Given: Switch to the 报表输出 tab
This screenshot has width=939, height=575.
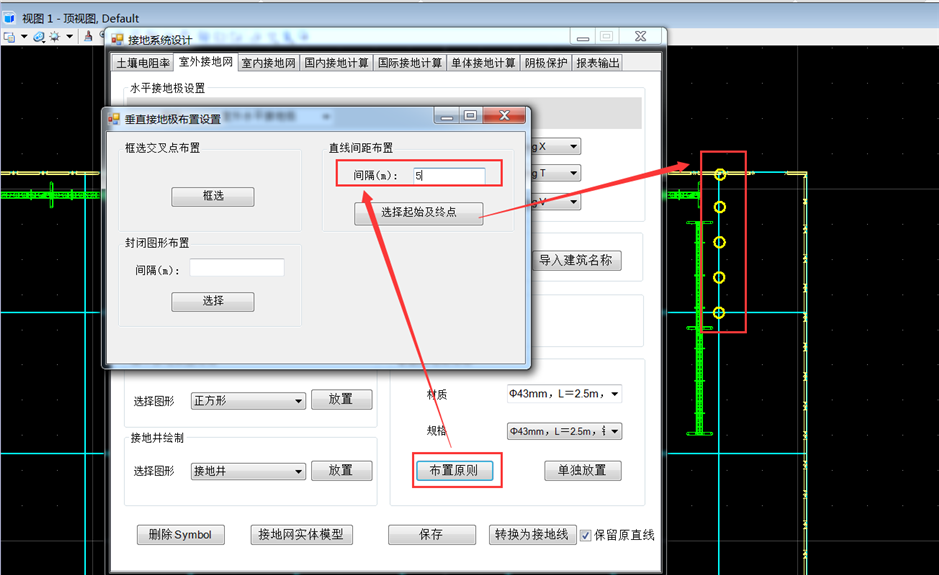Looking at the screenshot, I should click(597, 63).
